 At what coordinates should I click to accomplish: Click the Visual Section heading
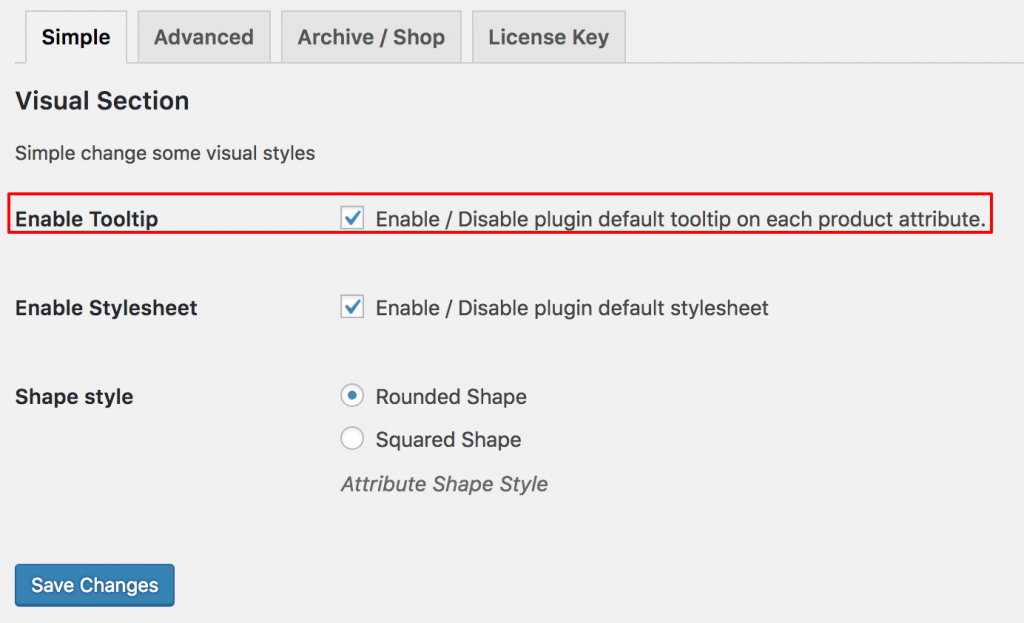point(102,101)
